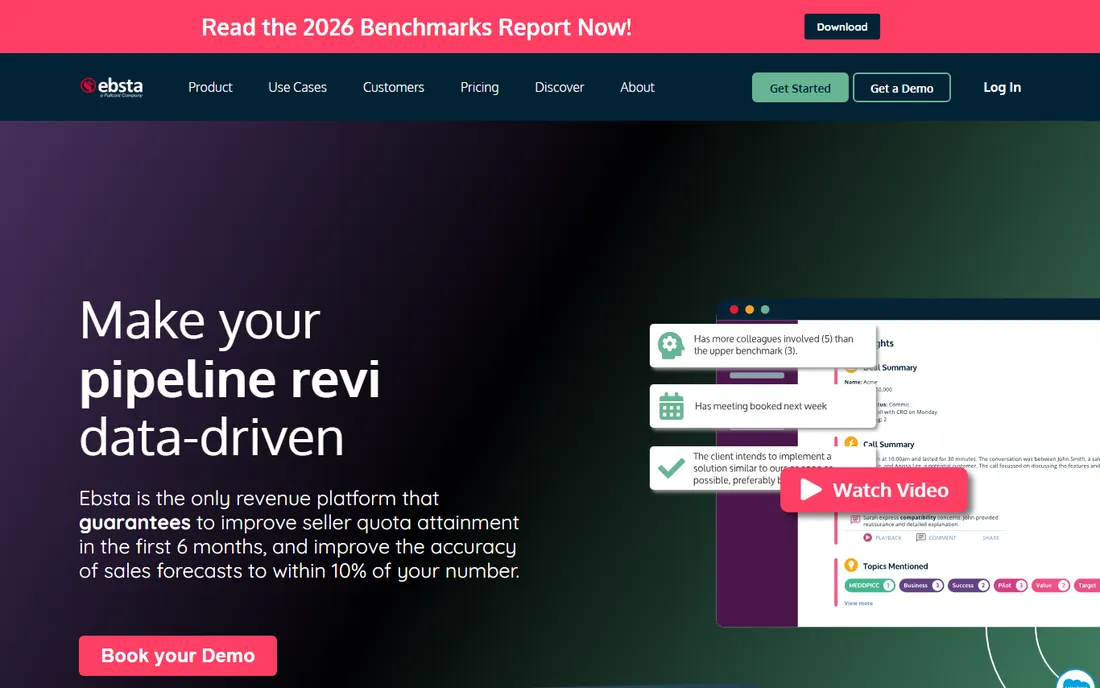Image resolution: width=1100 pixels, height=688 pixels.
Task: Open the Customers menu
Action: pyautogui.click(x=394, y=87)
